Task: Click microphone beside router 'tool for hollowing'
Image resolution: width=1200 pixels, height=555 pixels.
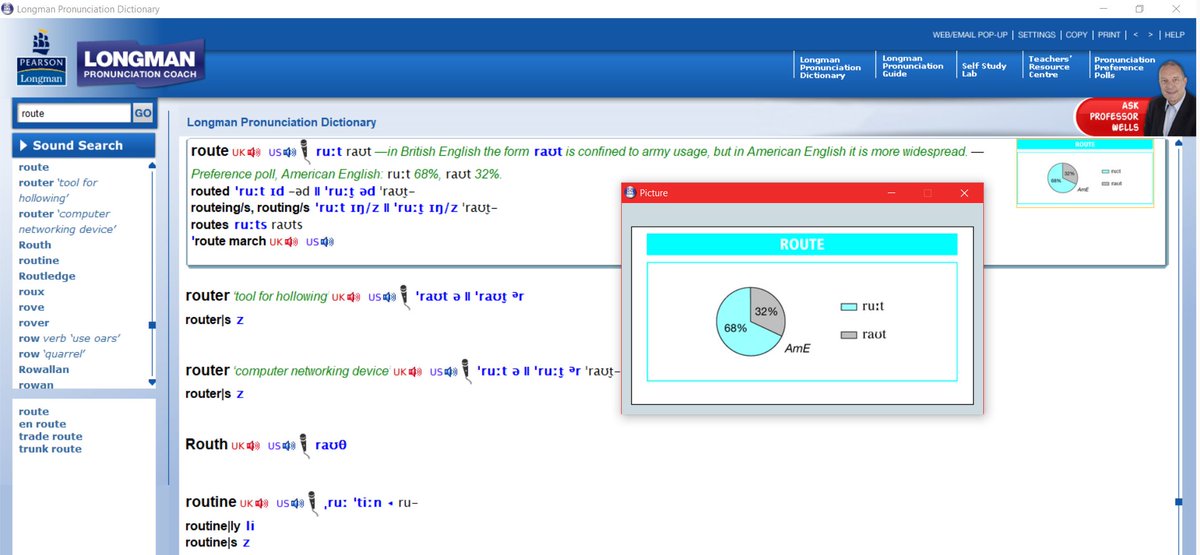Action: [405, 297]
